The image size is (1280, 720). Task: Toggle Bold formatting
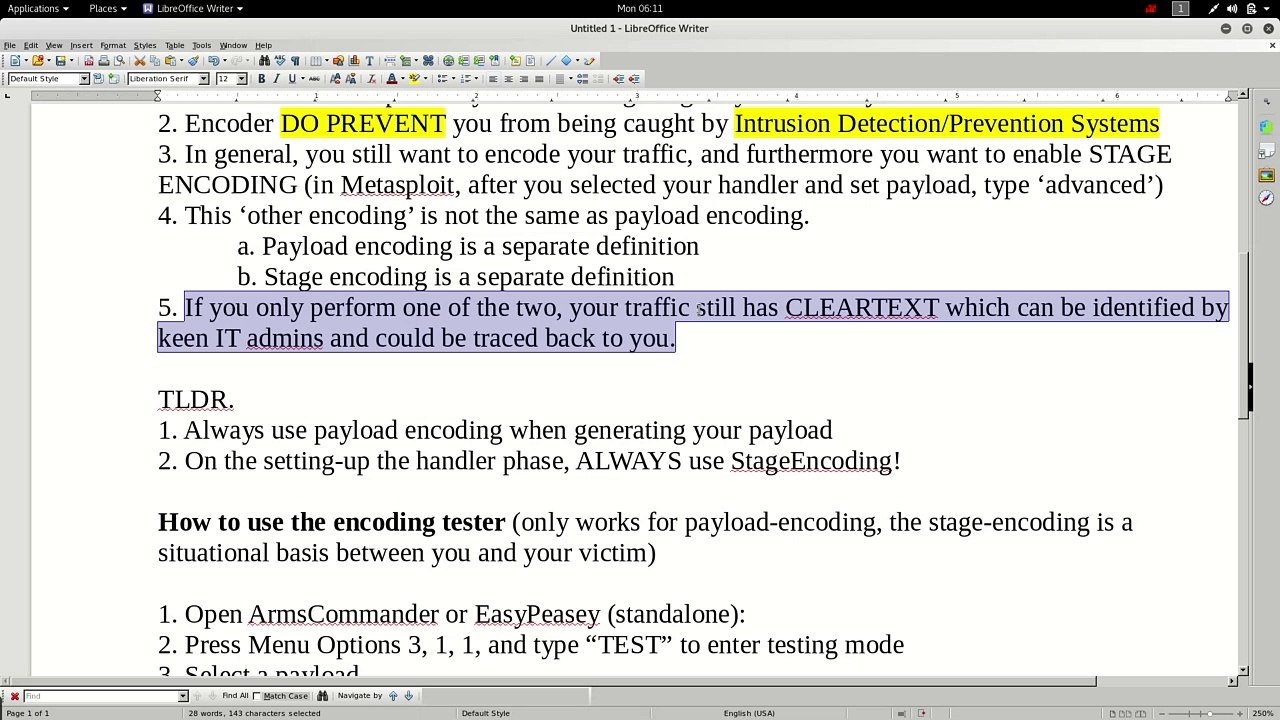(262, 79)
